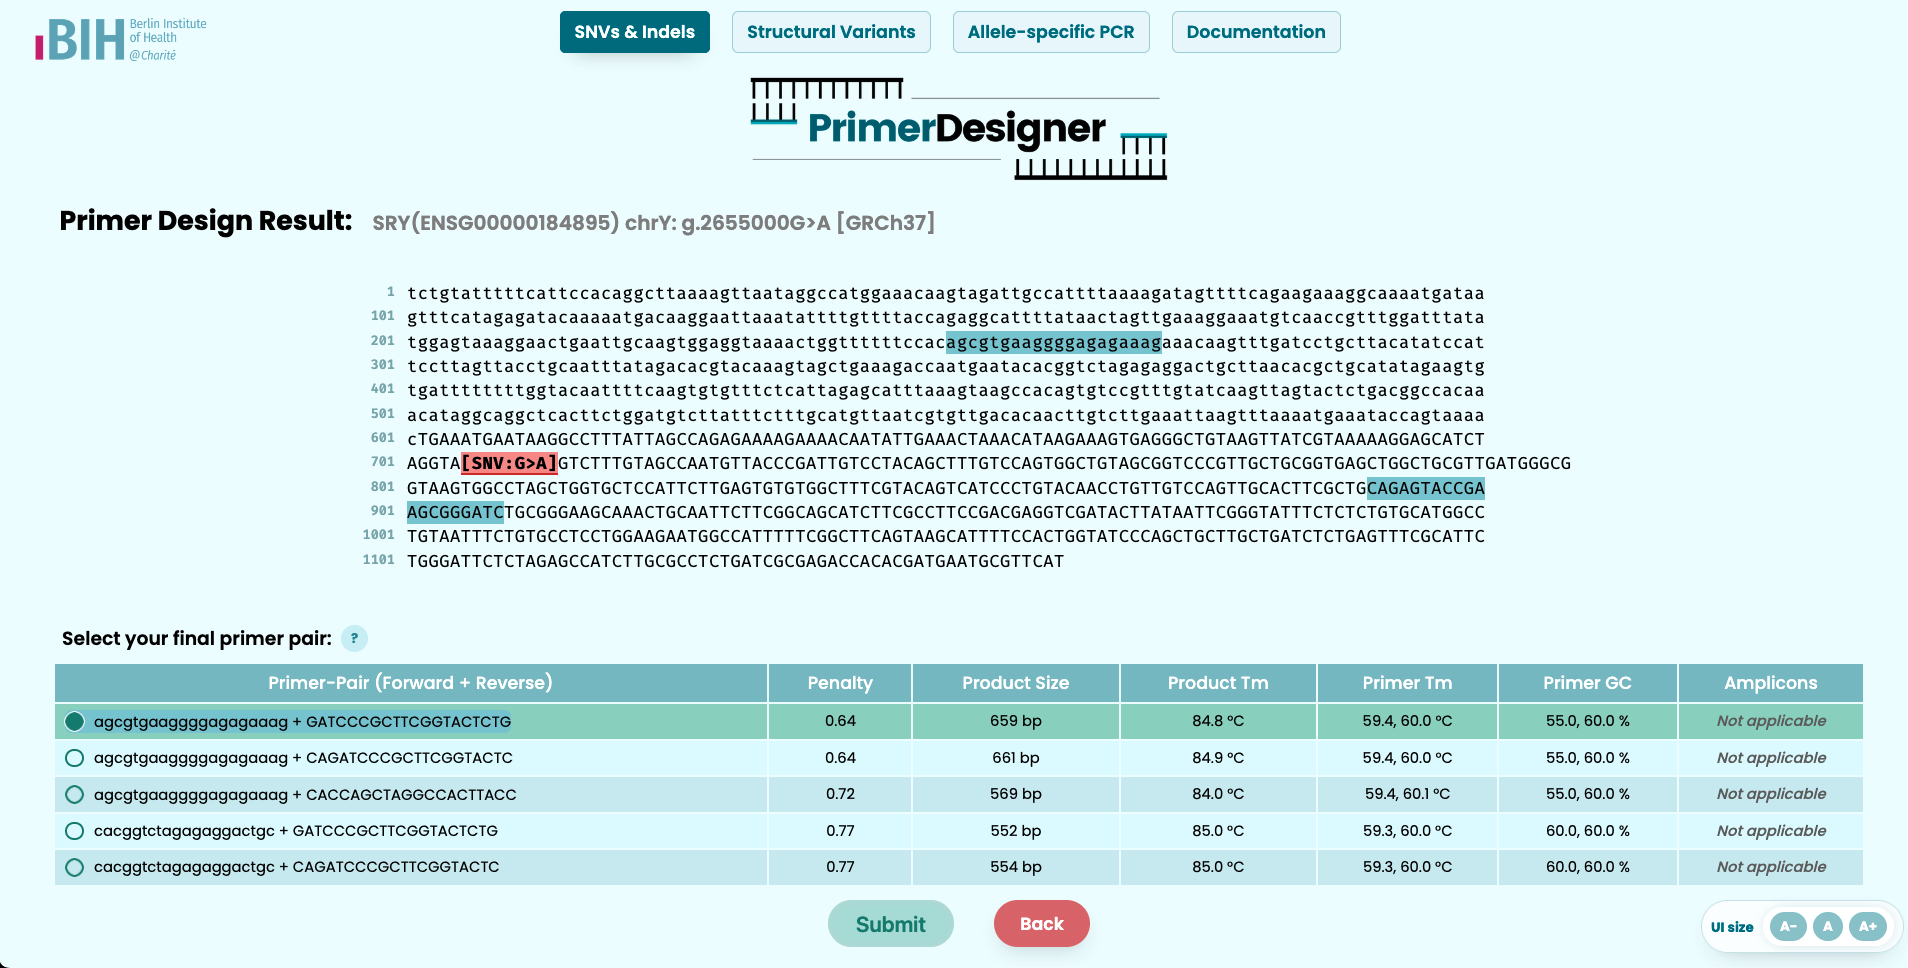Screen dimensions: 1908x968
Task: Click the Amplicons column header
Action: 1770,683
